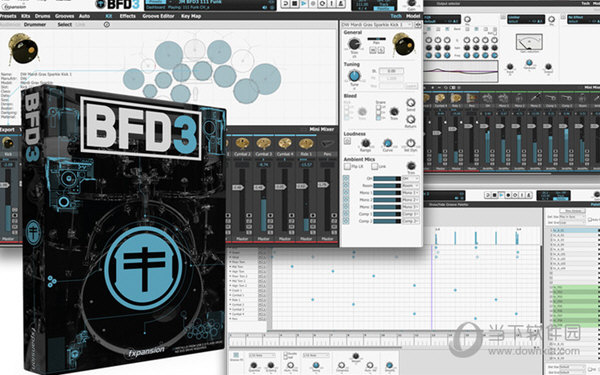
Task: Click the Cymbal 3 channel fader handle
Action: click(x=259, y=188)
